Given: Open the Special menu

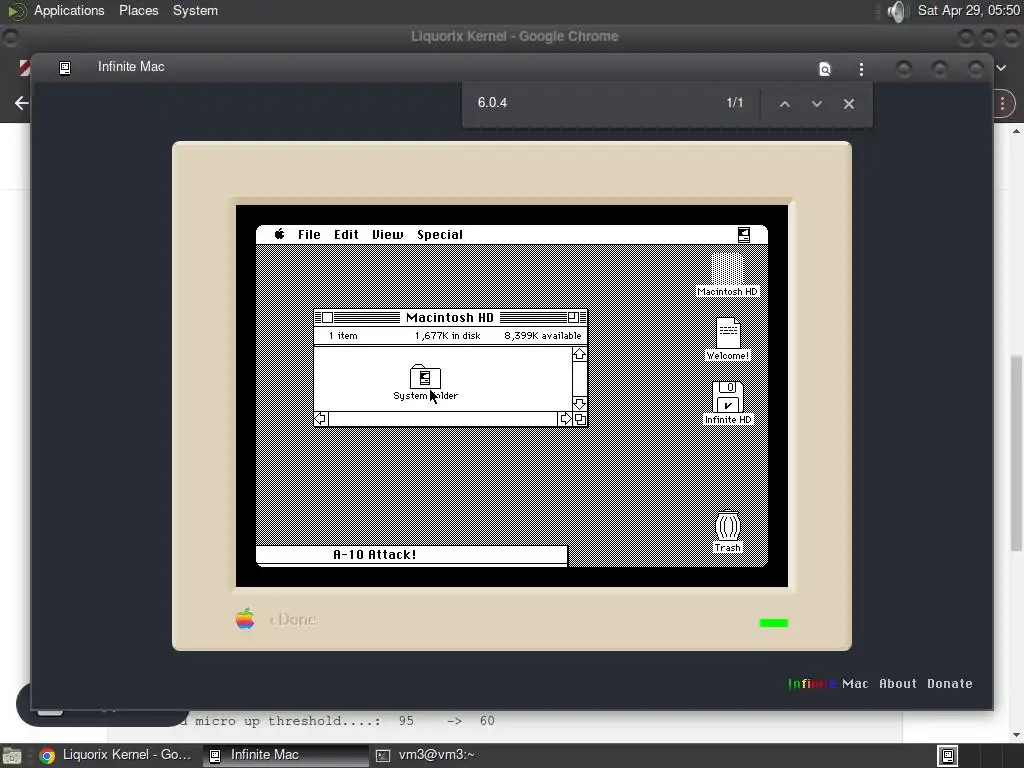Looking at the screenshot, I should (x=440, y=234).
